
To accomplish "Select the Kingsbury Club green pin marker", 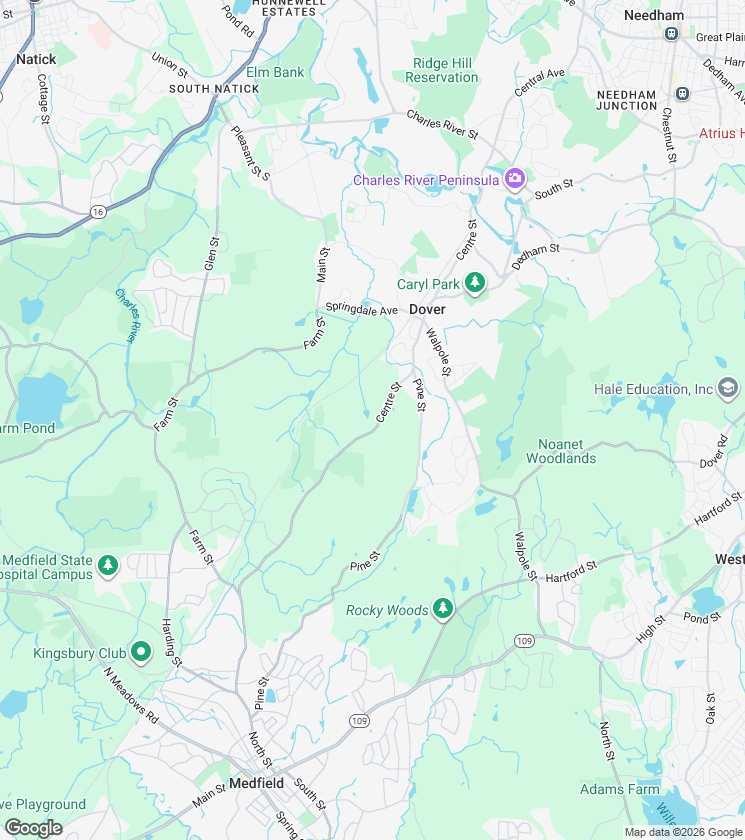I will pyautogui.click(x=141, y=652).
